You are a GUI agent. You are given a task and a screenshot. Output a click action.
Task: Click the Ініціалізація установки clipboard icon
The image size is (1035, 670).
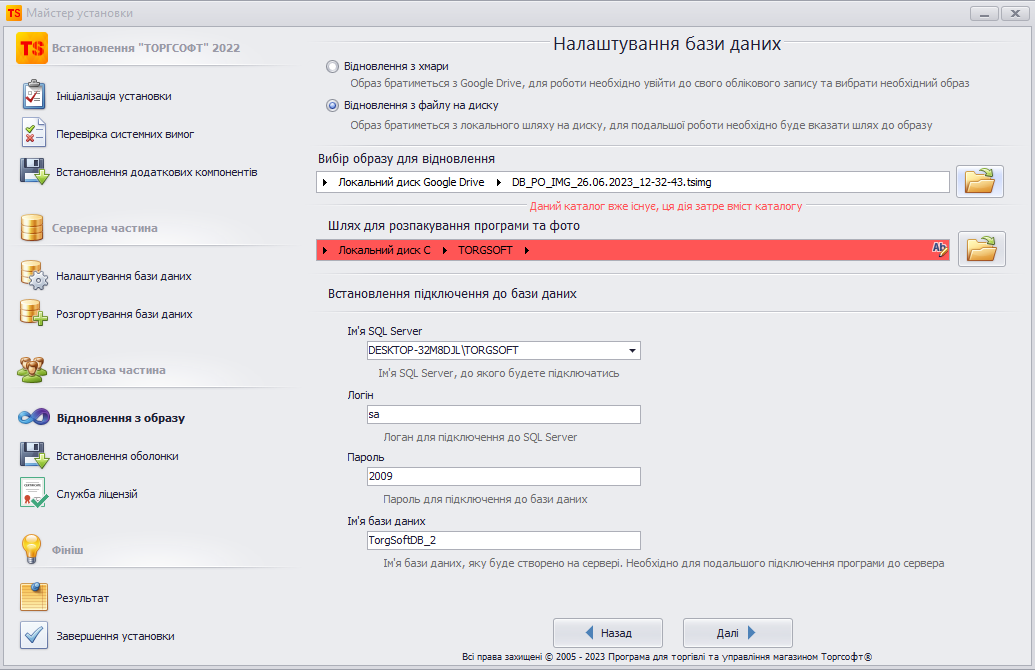pos(34,96)
